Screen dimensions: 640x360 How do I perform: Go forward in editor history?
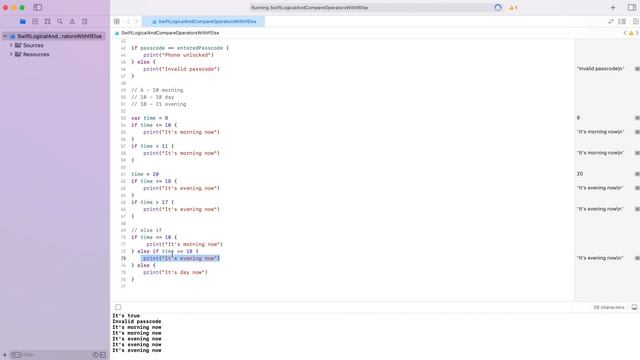[136, 21]
